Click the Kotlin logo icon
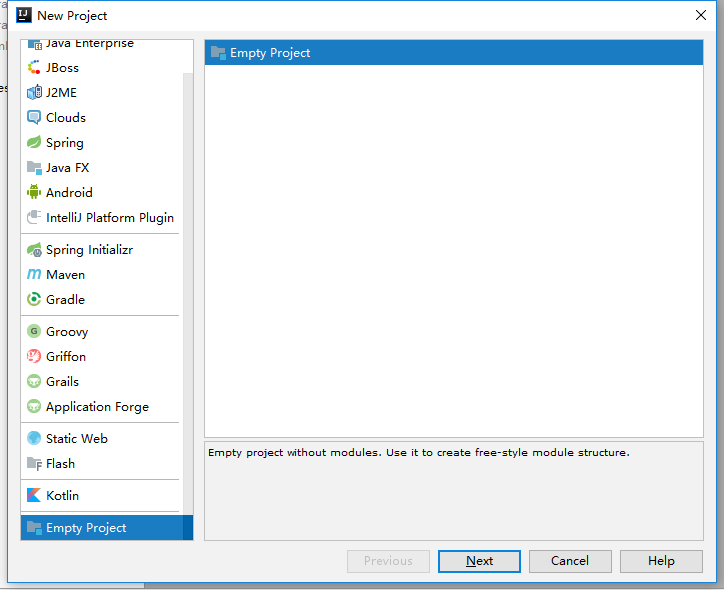The height and width of the screenshot is (590, 724). pos(34,495)
